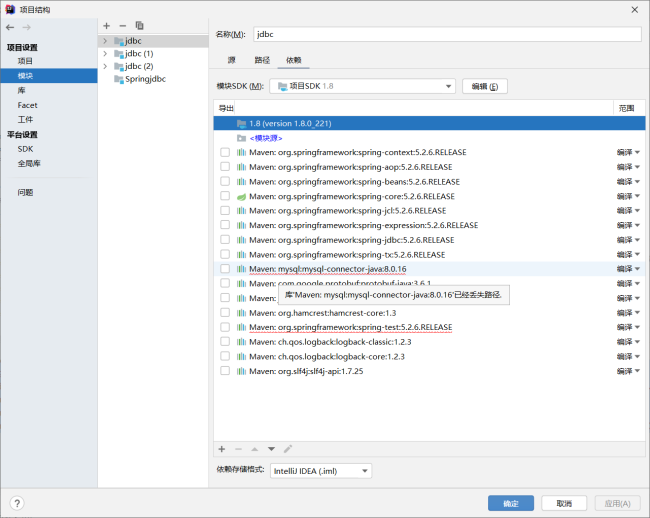Switch to the 依赖 (Dependencies) tab
Image resolution: width=650 pixels, height=518 pixels.
point(293,61)
